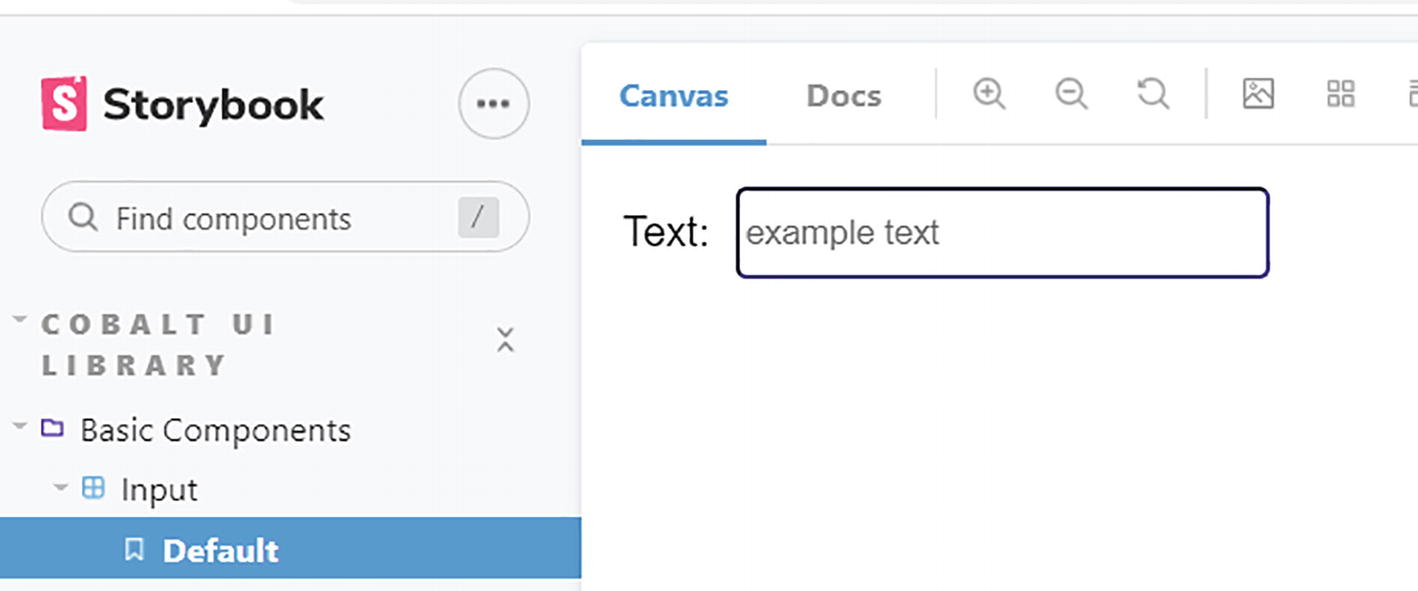Image resolution: width=1418 pixels, height=591 pixels.
Task: Click the Storybook logo icon
Action: 64,103
